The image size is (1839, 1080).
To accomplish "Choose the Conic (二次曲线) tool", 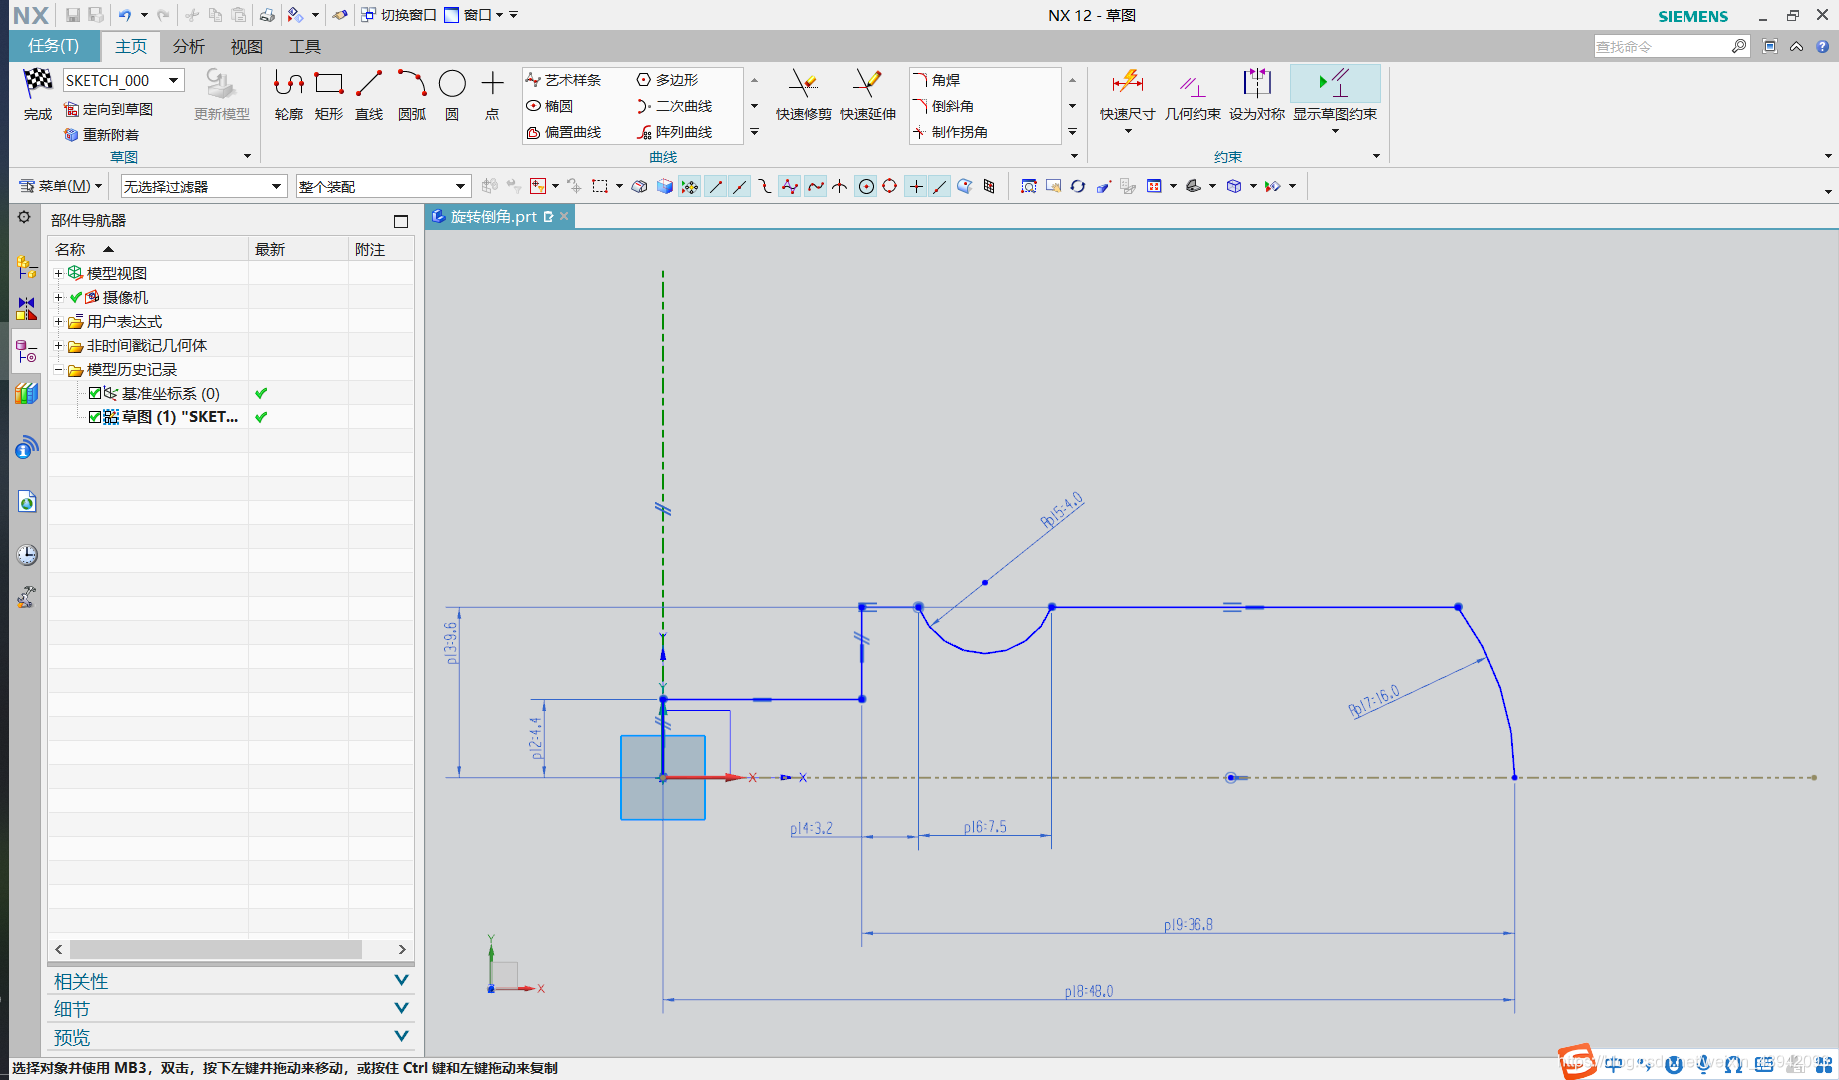I will 675,106.
